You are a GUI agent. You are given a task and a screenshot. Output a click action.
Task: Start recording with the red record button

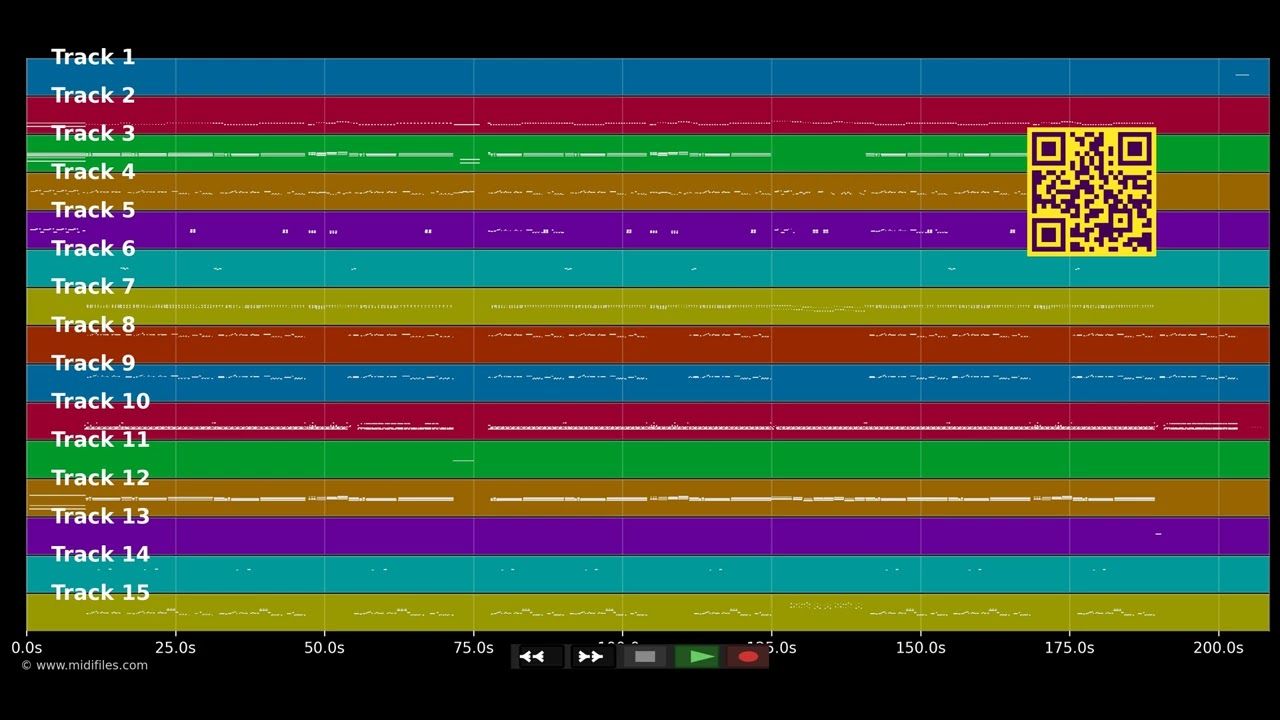coord(748,657)
